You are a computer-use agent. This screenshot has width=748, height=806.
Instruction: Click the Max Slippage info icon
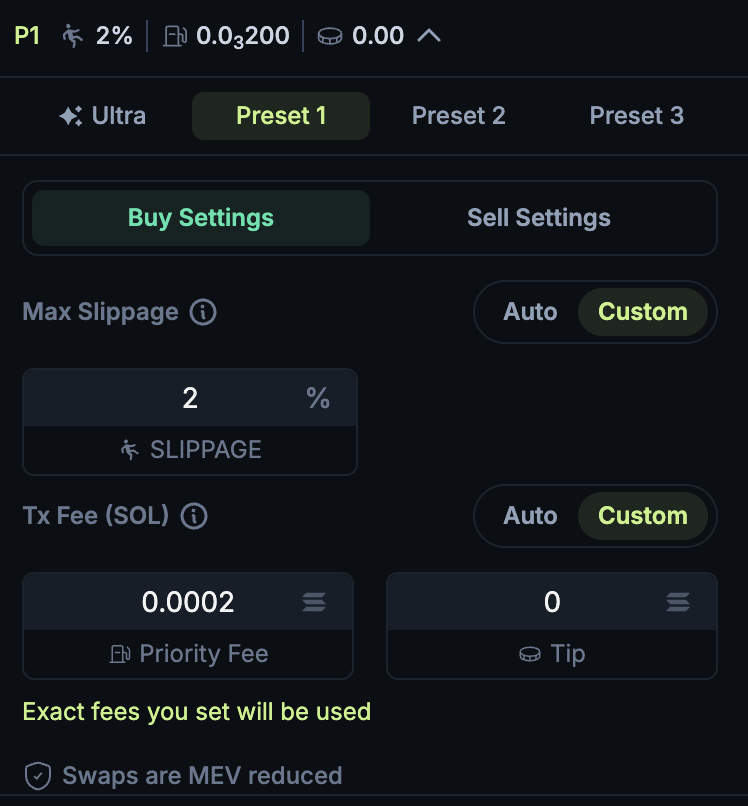pyautogui.click(x=203, y=312)
